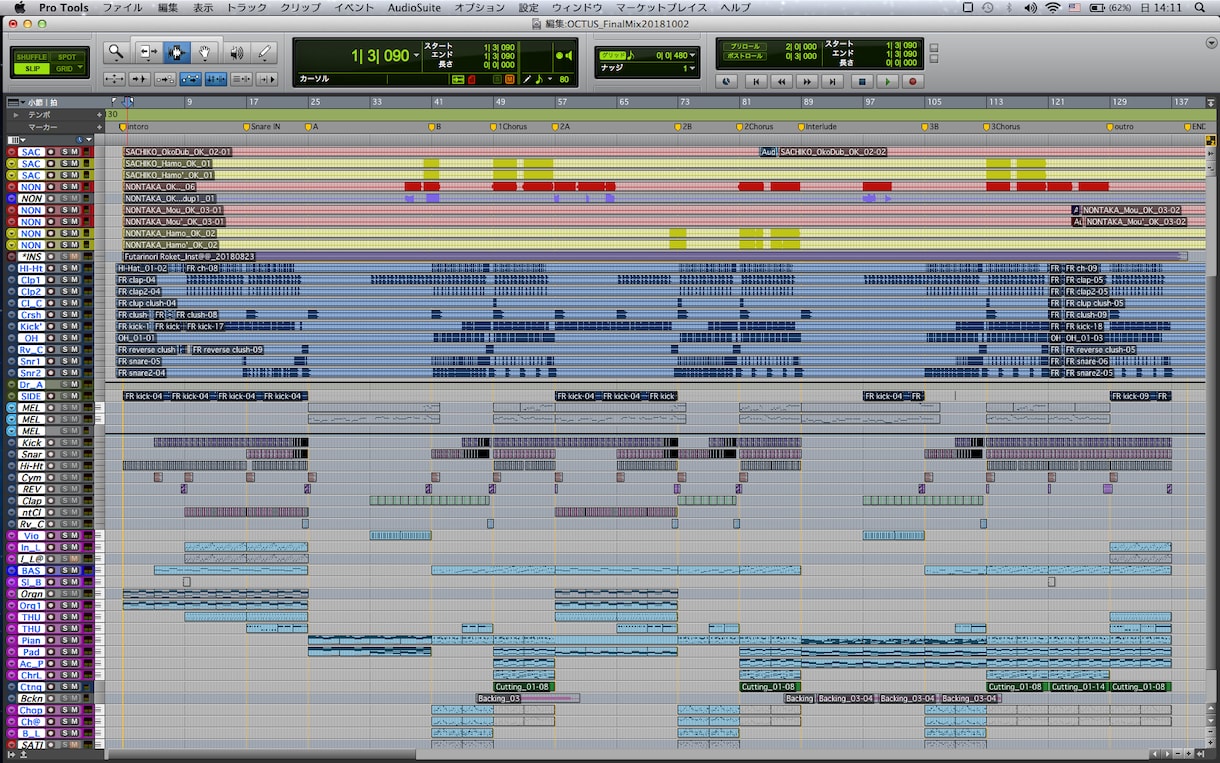Open the main counter format dropdown
1220x763 pixels.
(416, 55)
